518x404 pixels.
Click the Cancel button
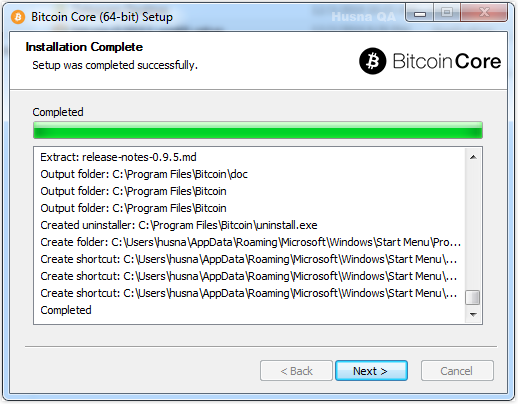point(457,371)
